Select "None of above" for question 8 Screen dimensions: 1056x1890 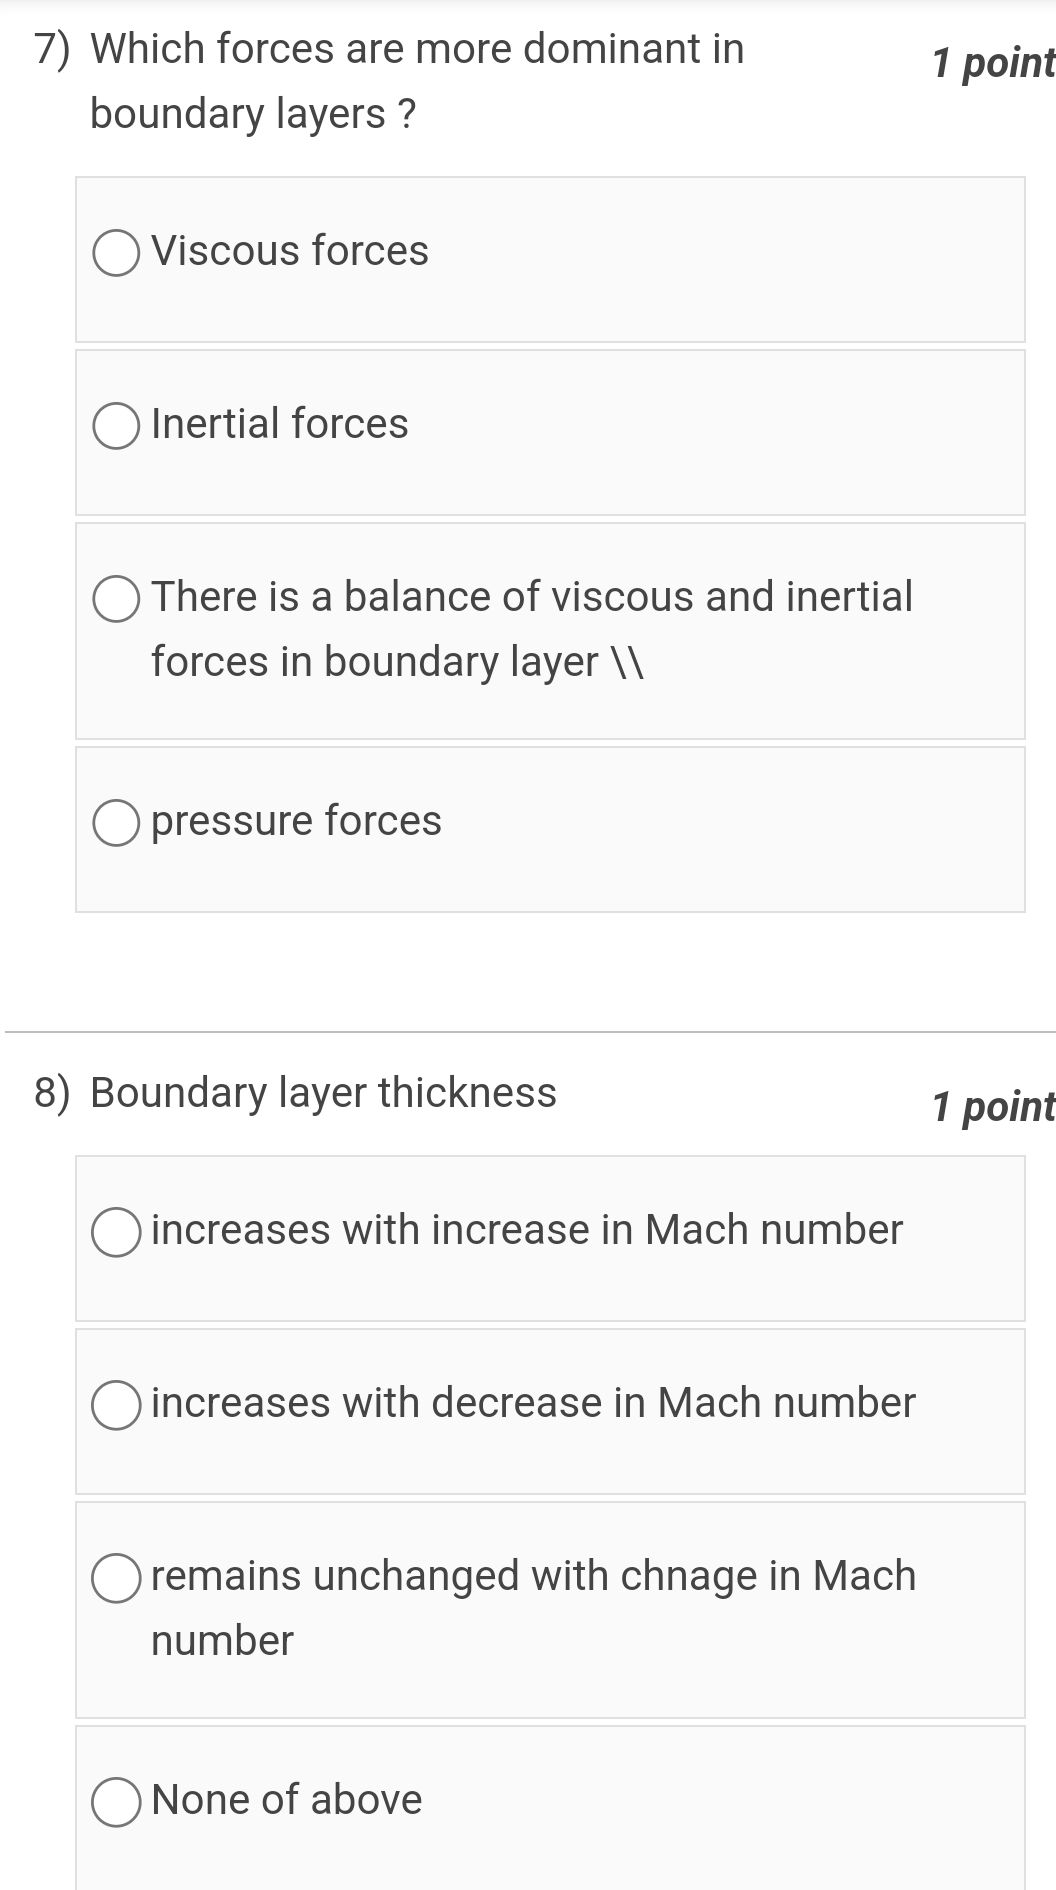(x=115, y=1800)
